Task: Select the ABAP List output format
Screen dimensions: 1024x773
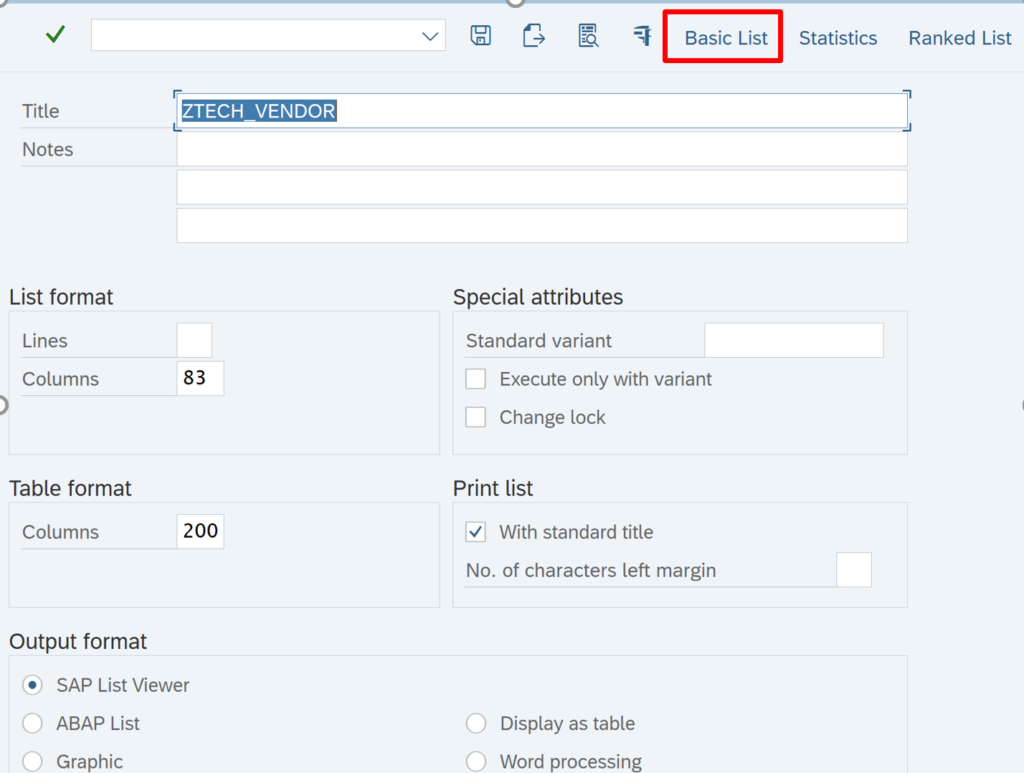Action: tap(31, 723)
